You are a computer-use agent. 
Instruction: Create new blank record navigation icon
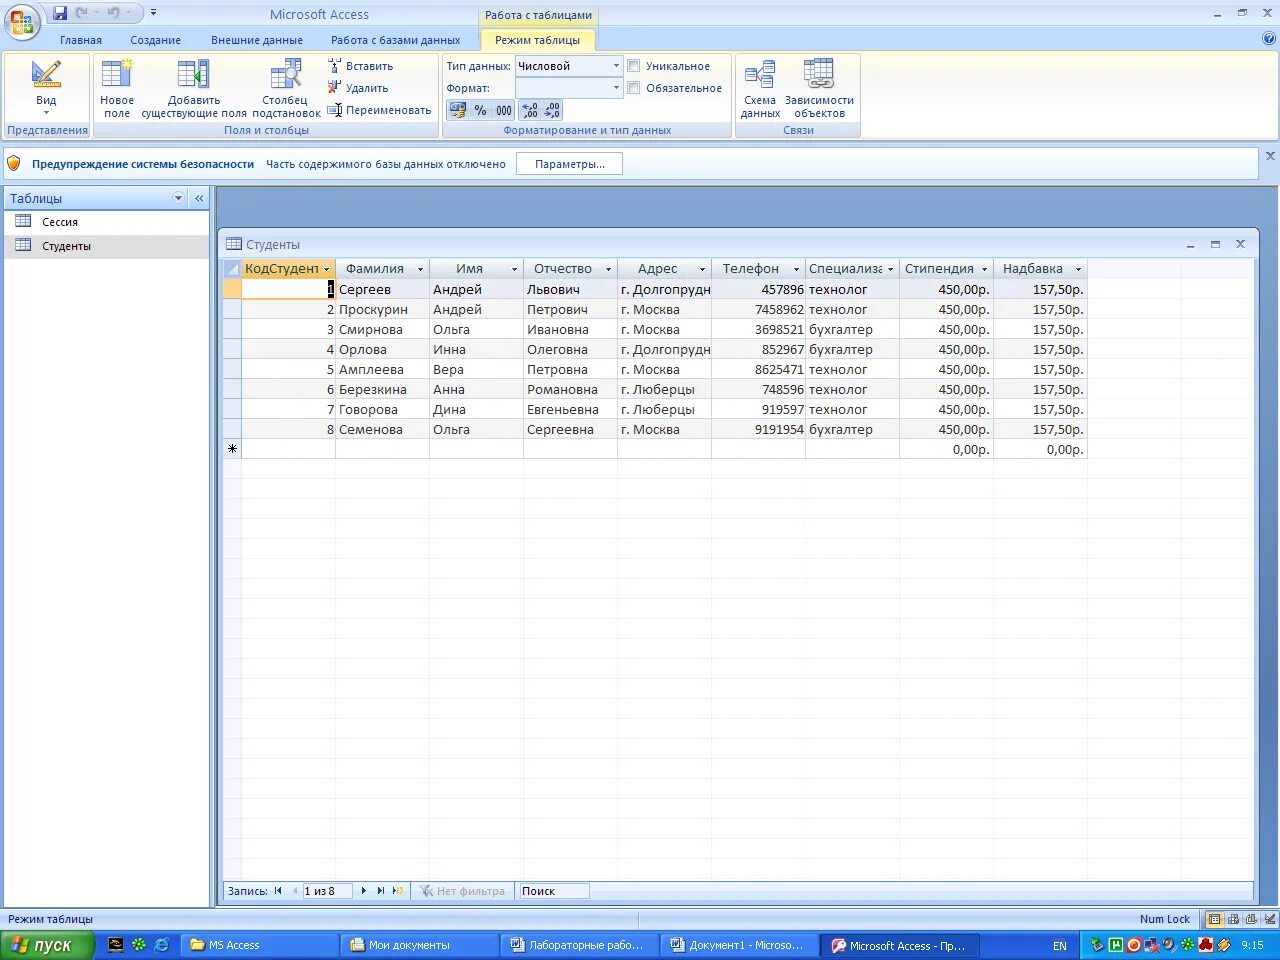(398, 891)
